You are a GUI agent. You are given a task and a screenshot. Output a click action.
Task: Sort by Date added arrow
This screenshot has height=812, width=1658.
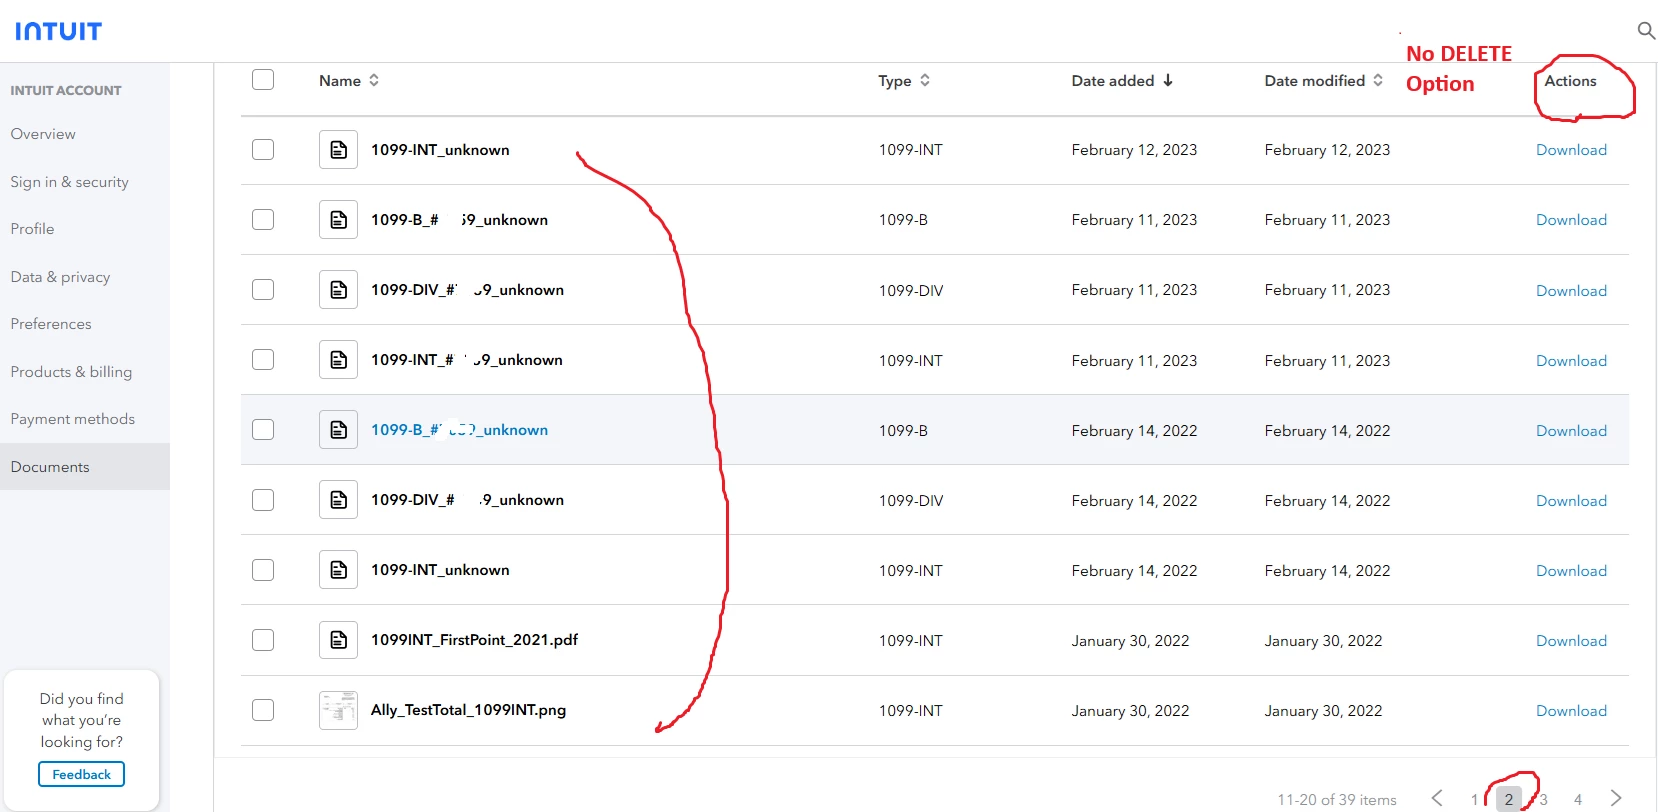click(1167, 80)
